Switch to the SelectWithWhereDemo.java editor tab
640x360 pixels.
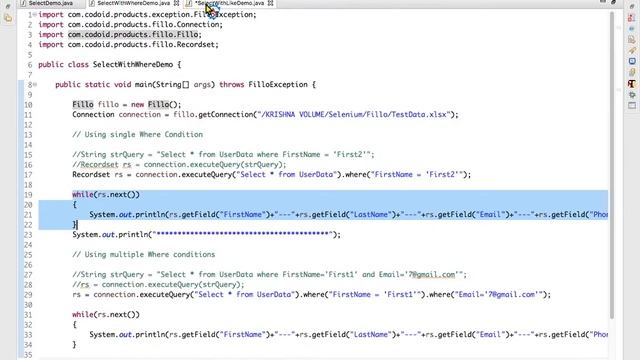(x=133, y=3)
